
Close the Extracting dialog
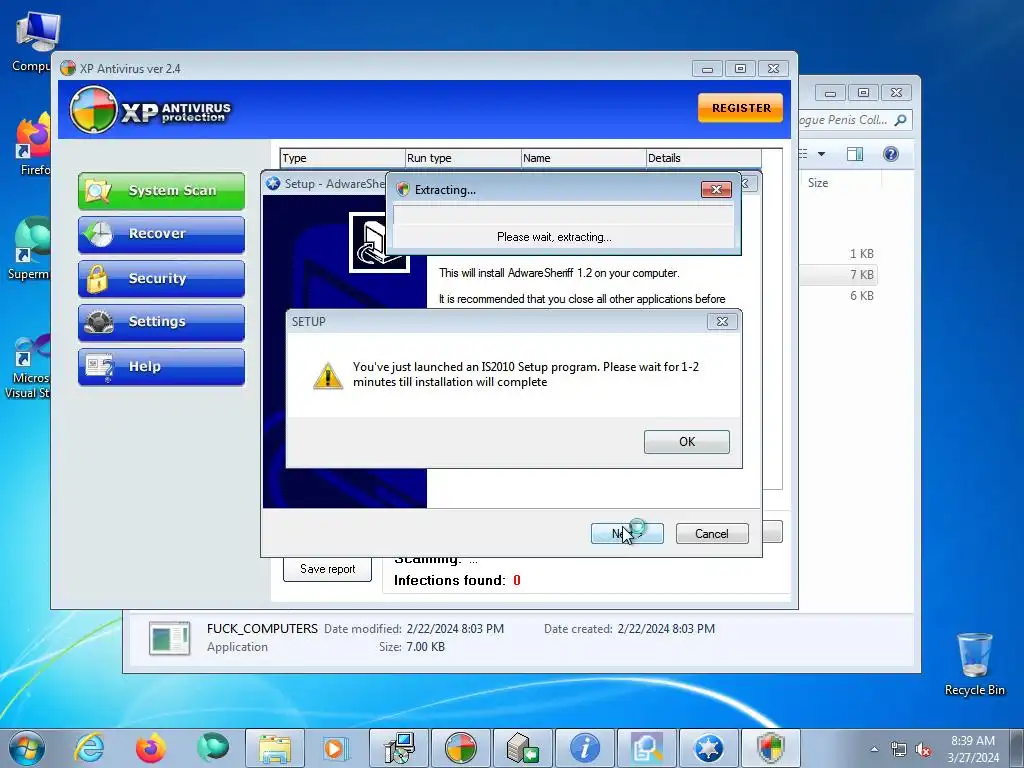[x=716, y=189]
